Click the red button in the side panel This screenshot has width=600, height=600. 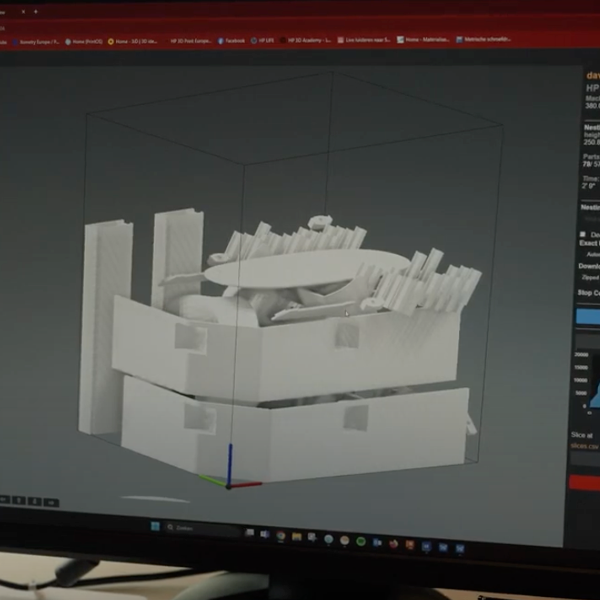[x=584, y=482]
